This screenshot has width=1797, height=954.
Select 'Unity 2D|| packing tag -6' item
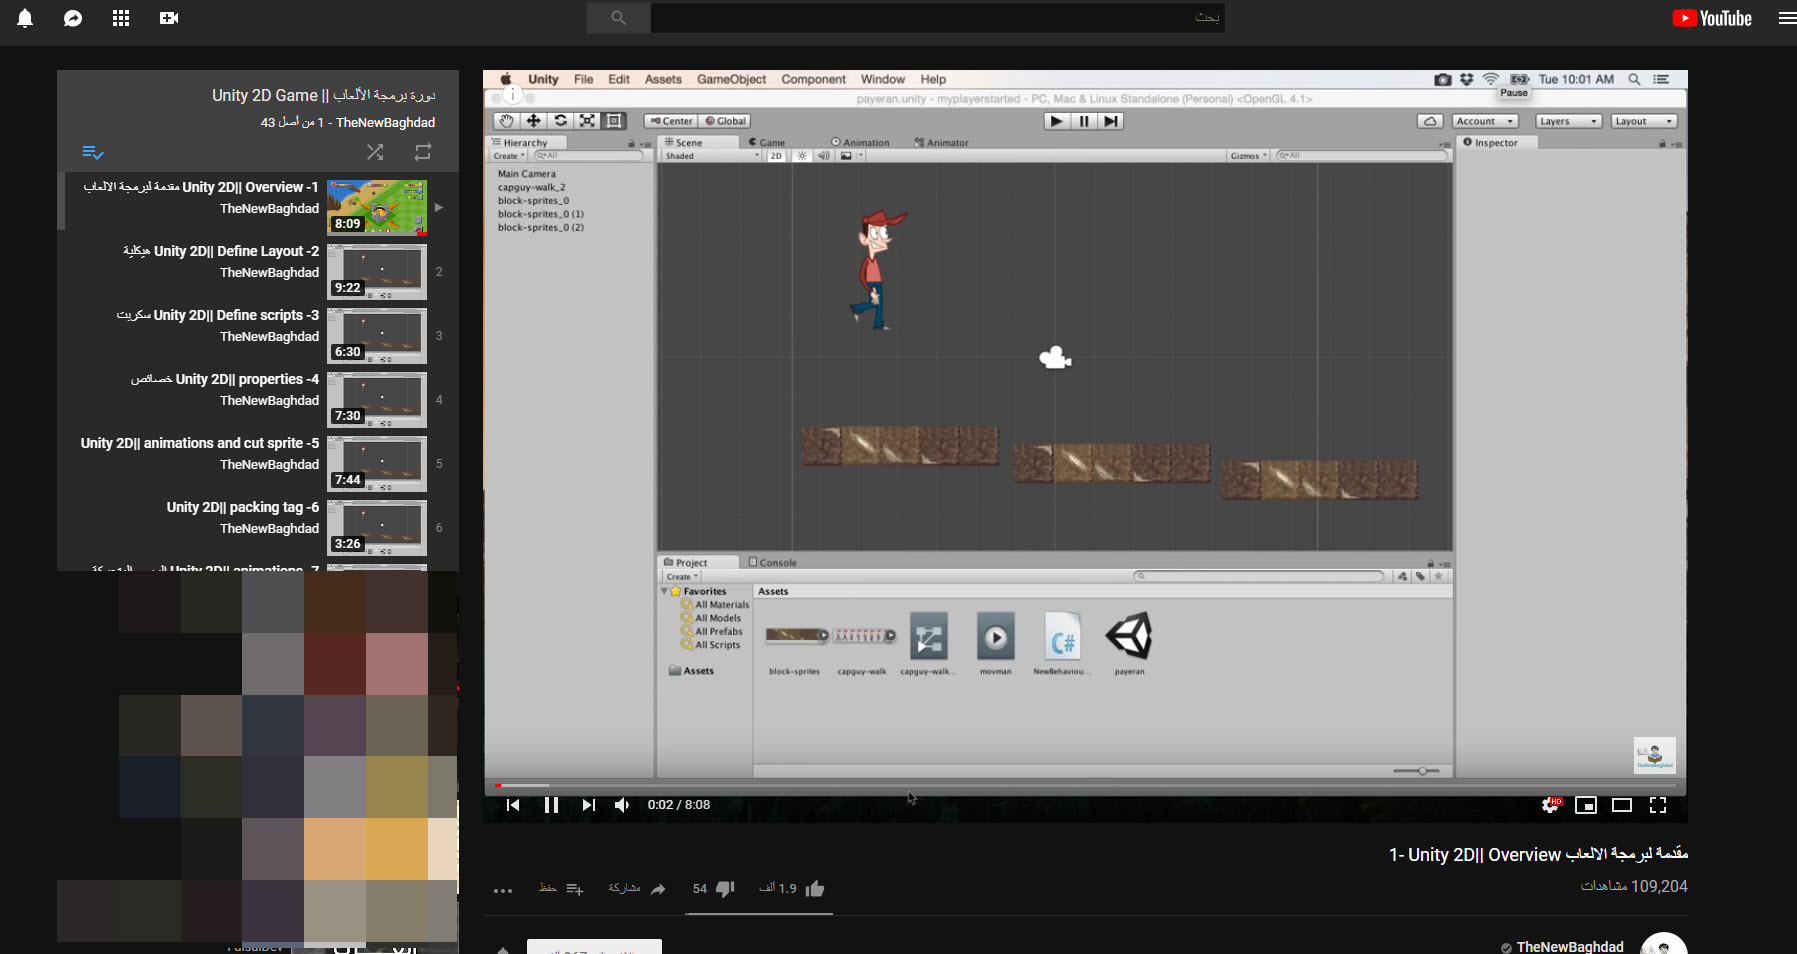(x=243, y=507)
